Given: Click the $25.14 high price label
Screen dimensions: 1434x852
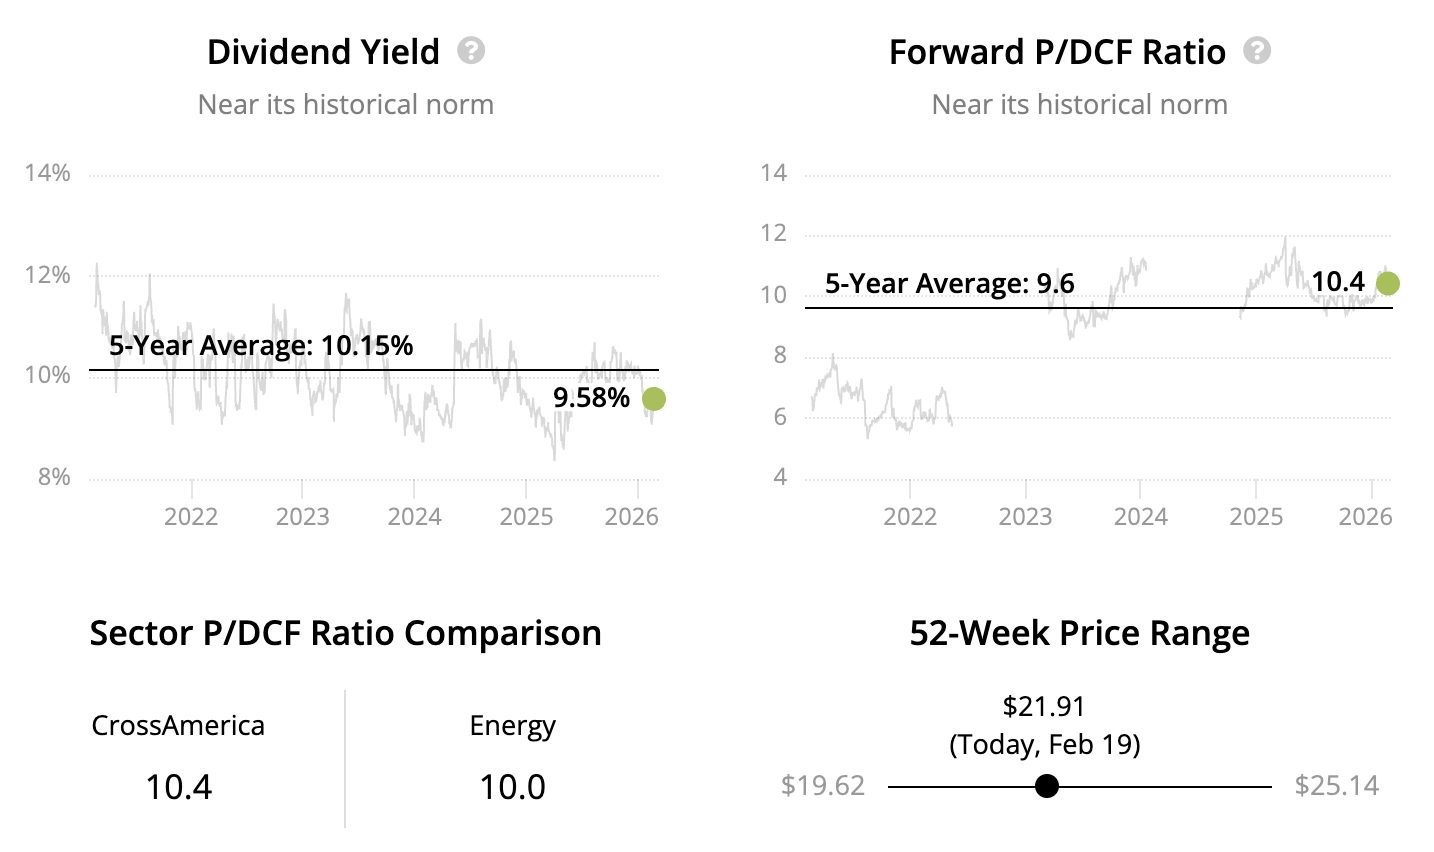Looking at the screenshot, I should coord(1336,786).
